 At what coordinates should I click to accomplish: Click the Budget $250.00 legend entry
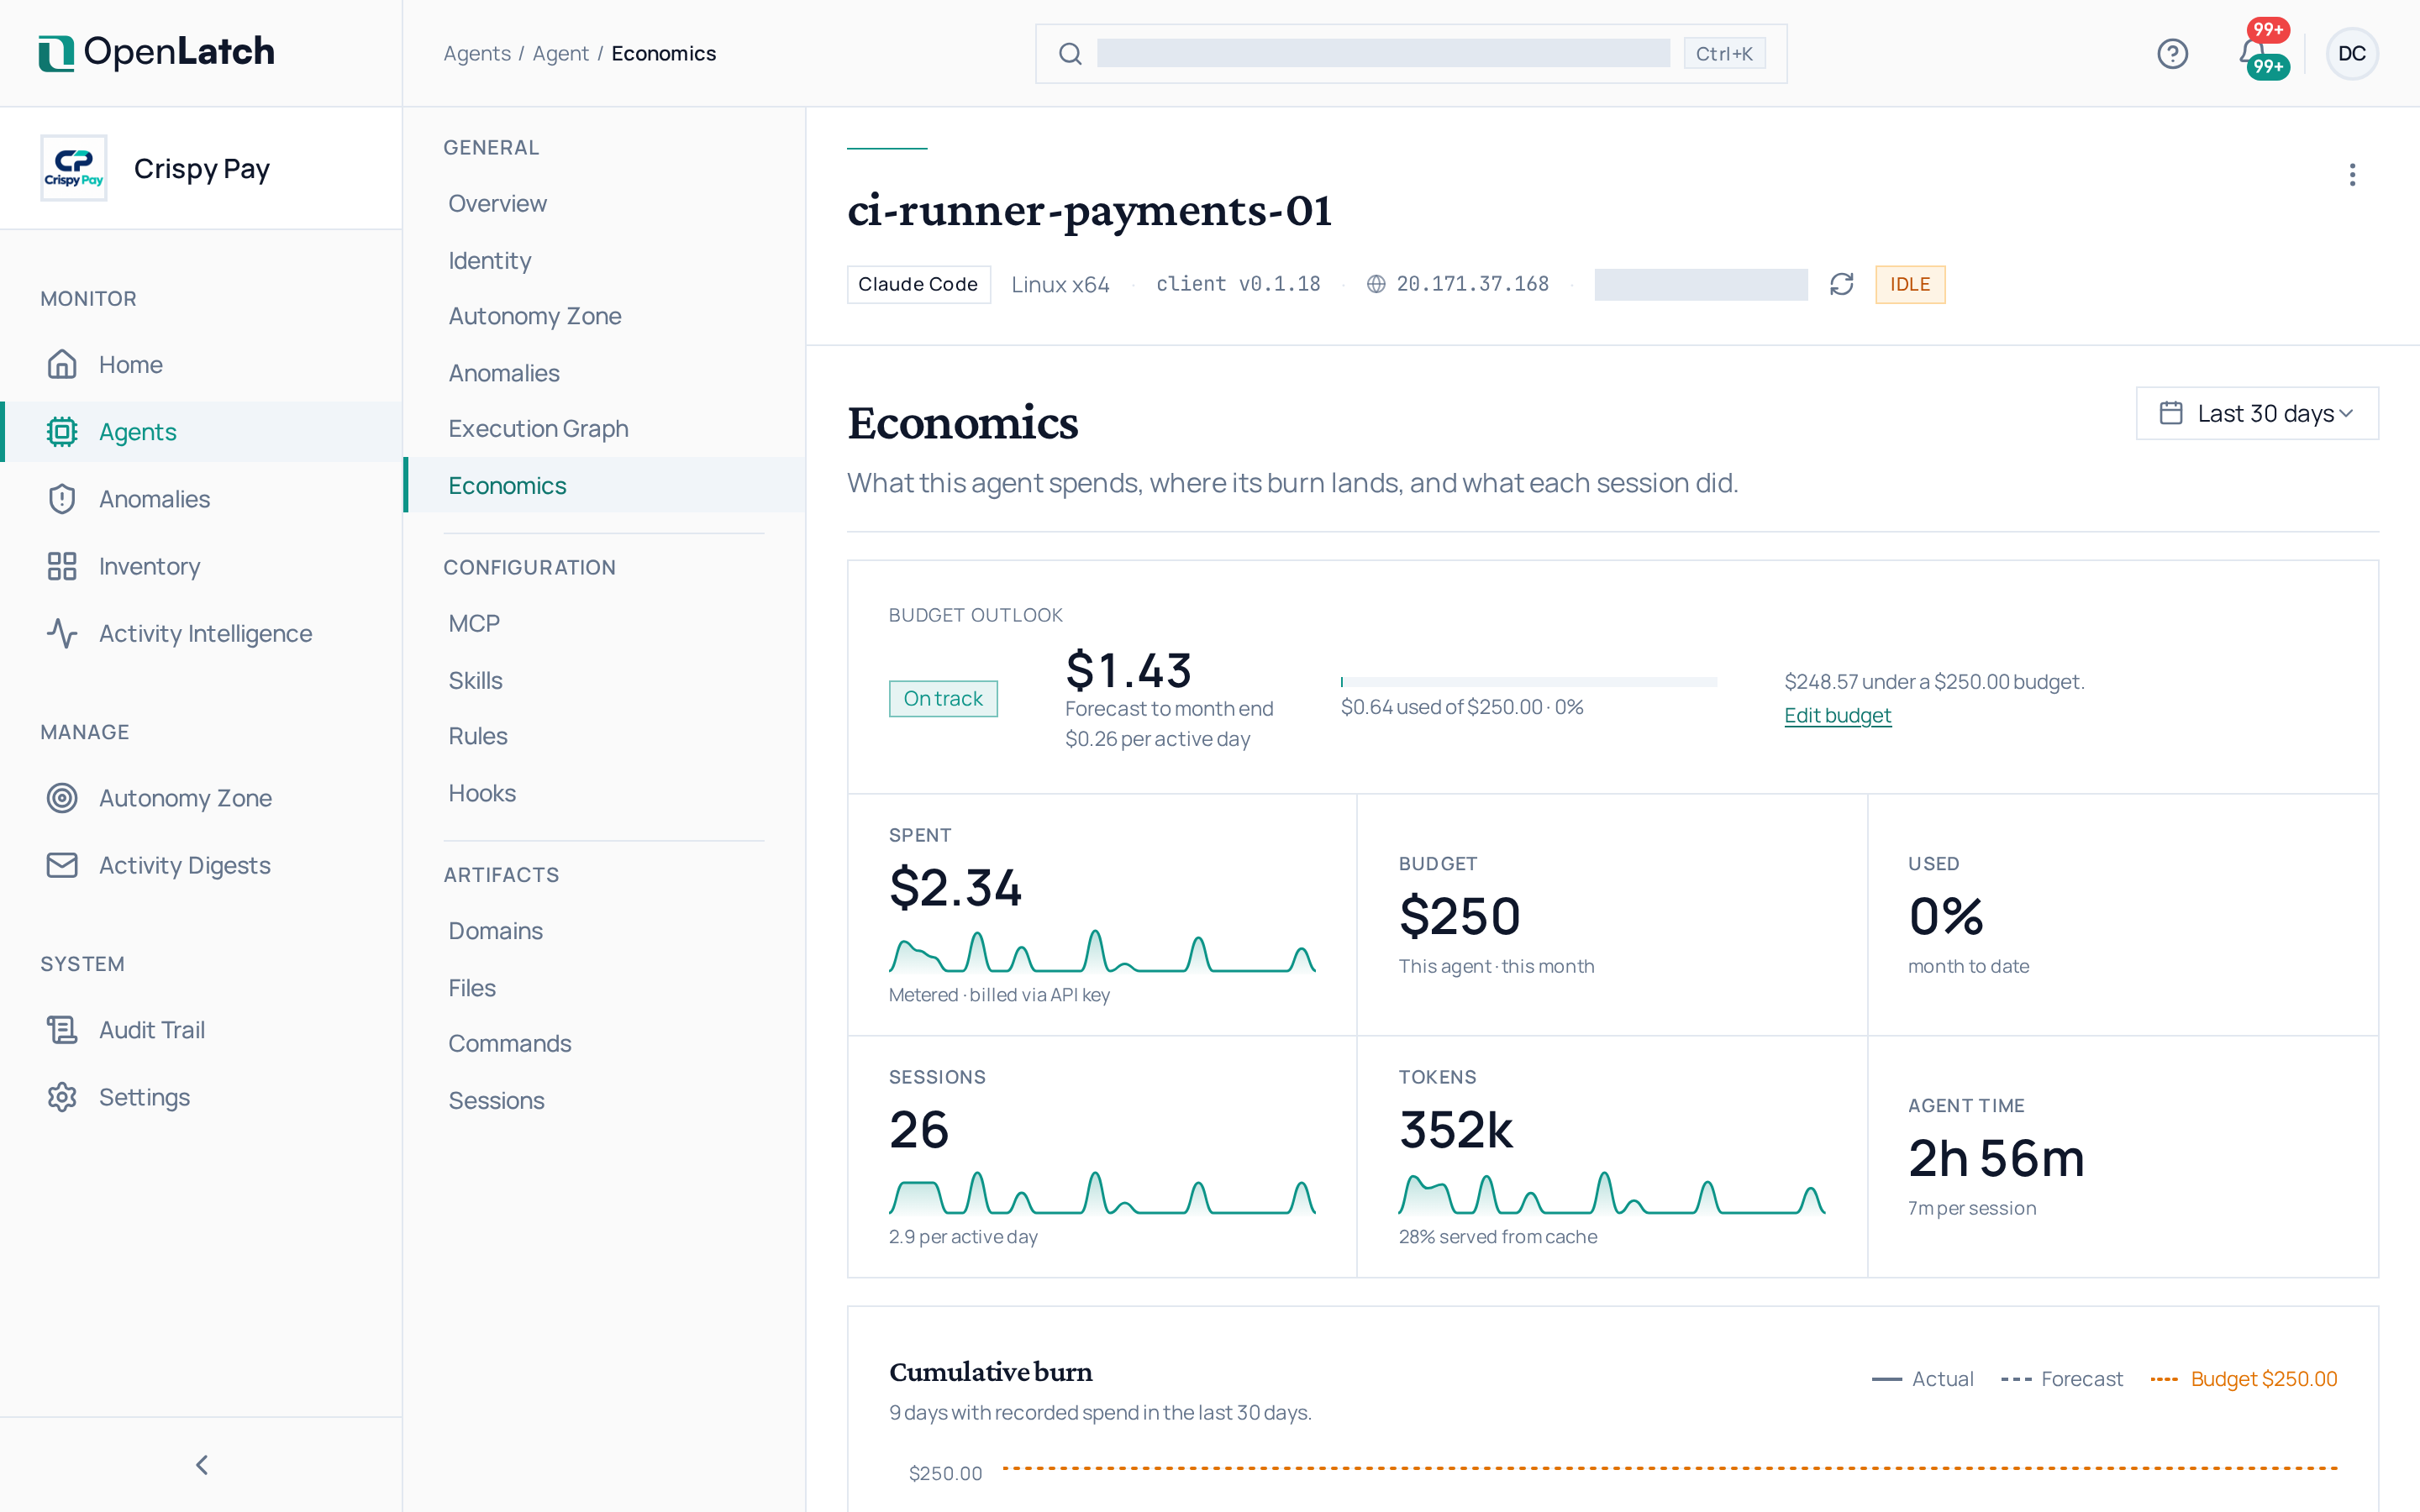point(2243,1379)
